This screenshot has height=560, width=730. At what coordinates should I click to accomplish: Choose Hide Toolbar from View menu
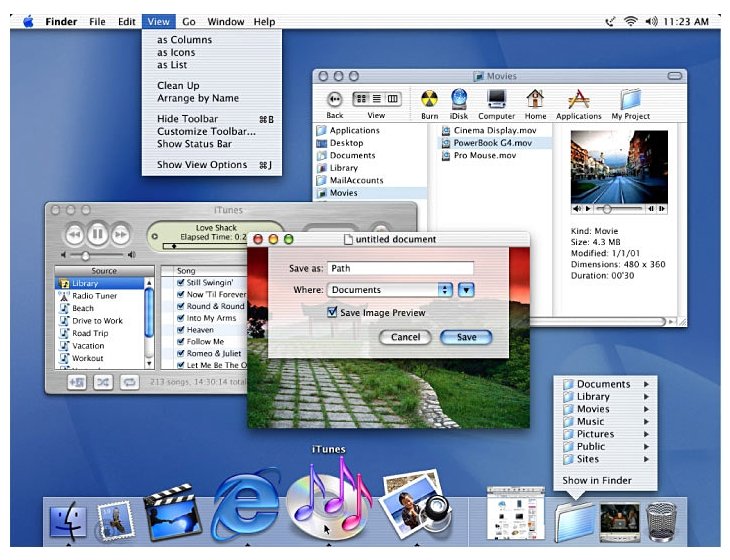click(x=212, y=119)
